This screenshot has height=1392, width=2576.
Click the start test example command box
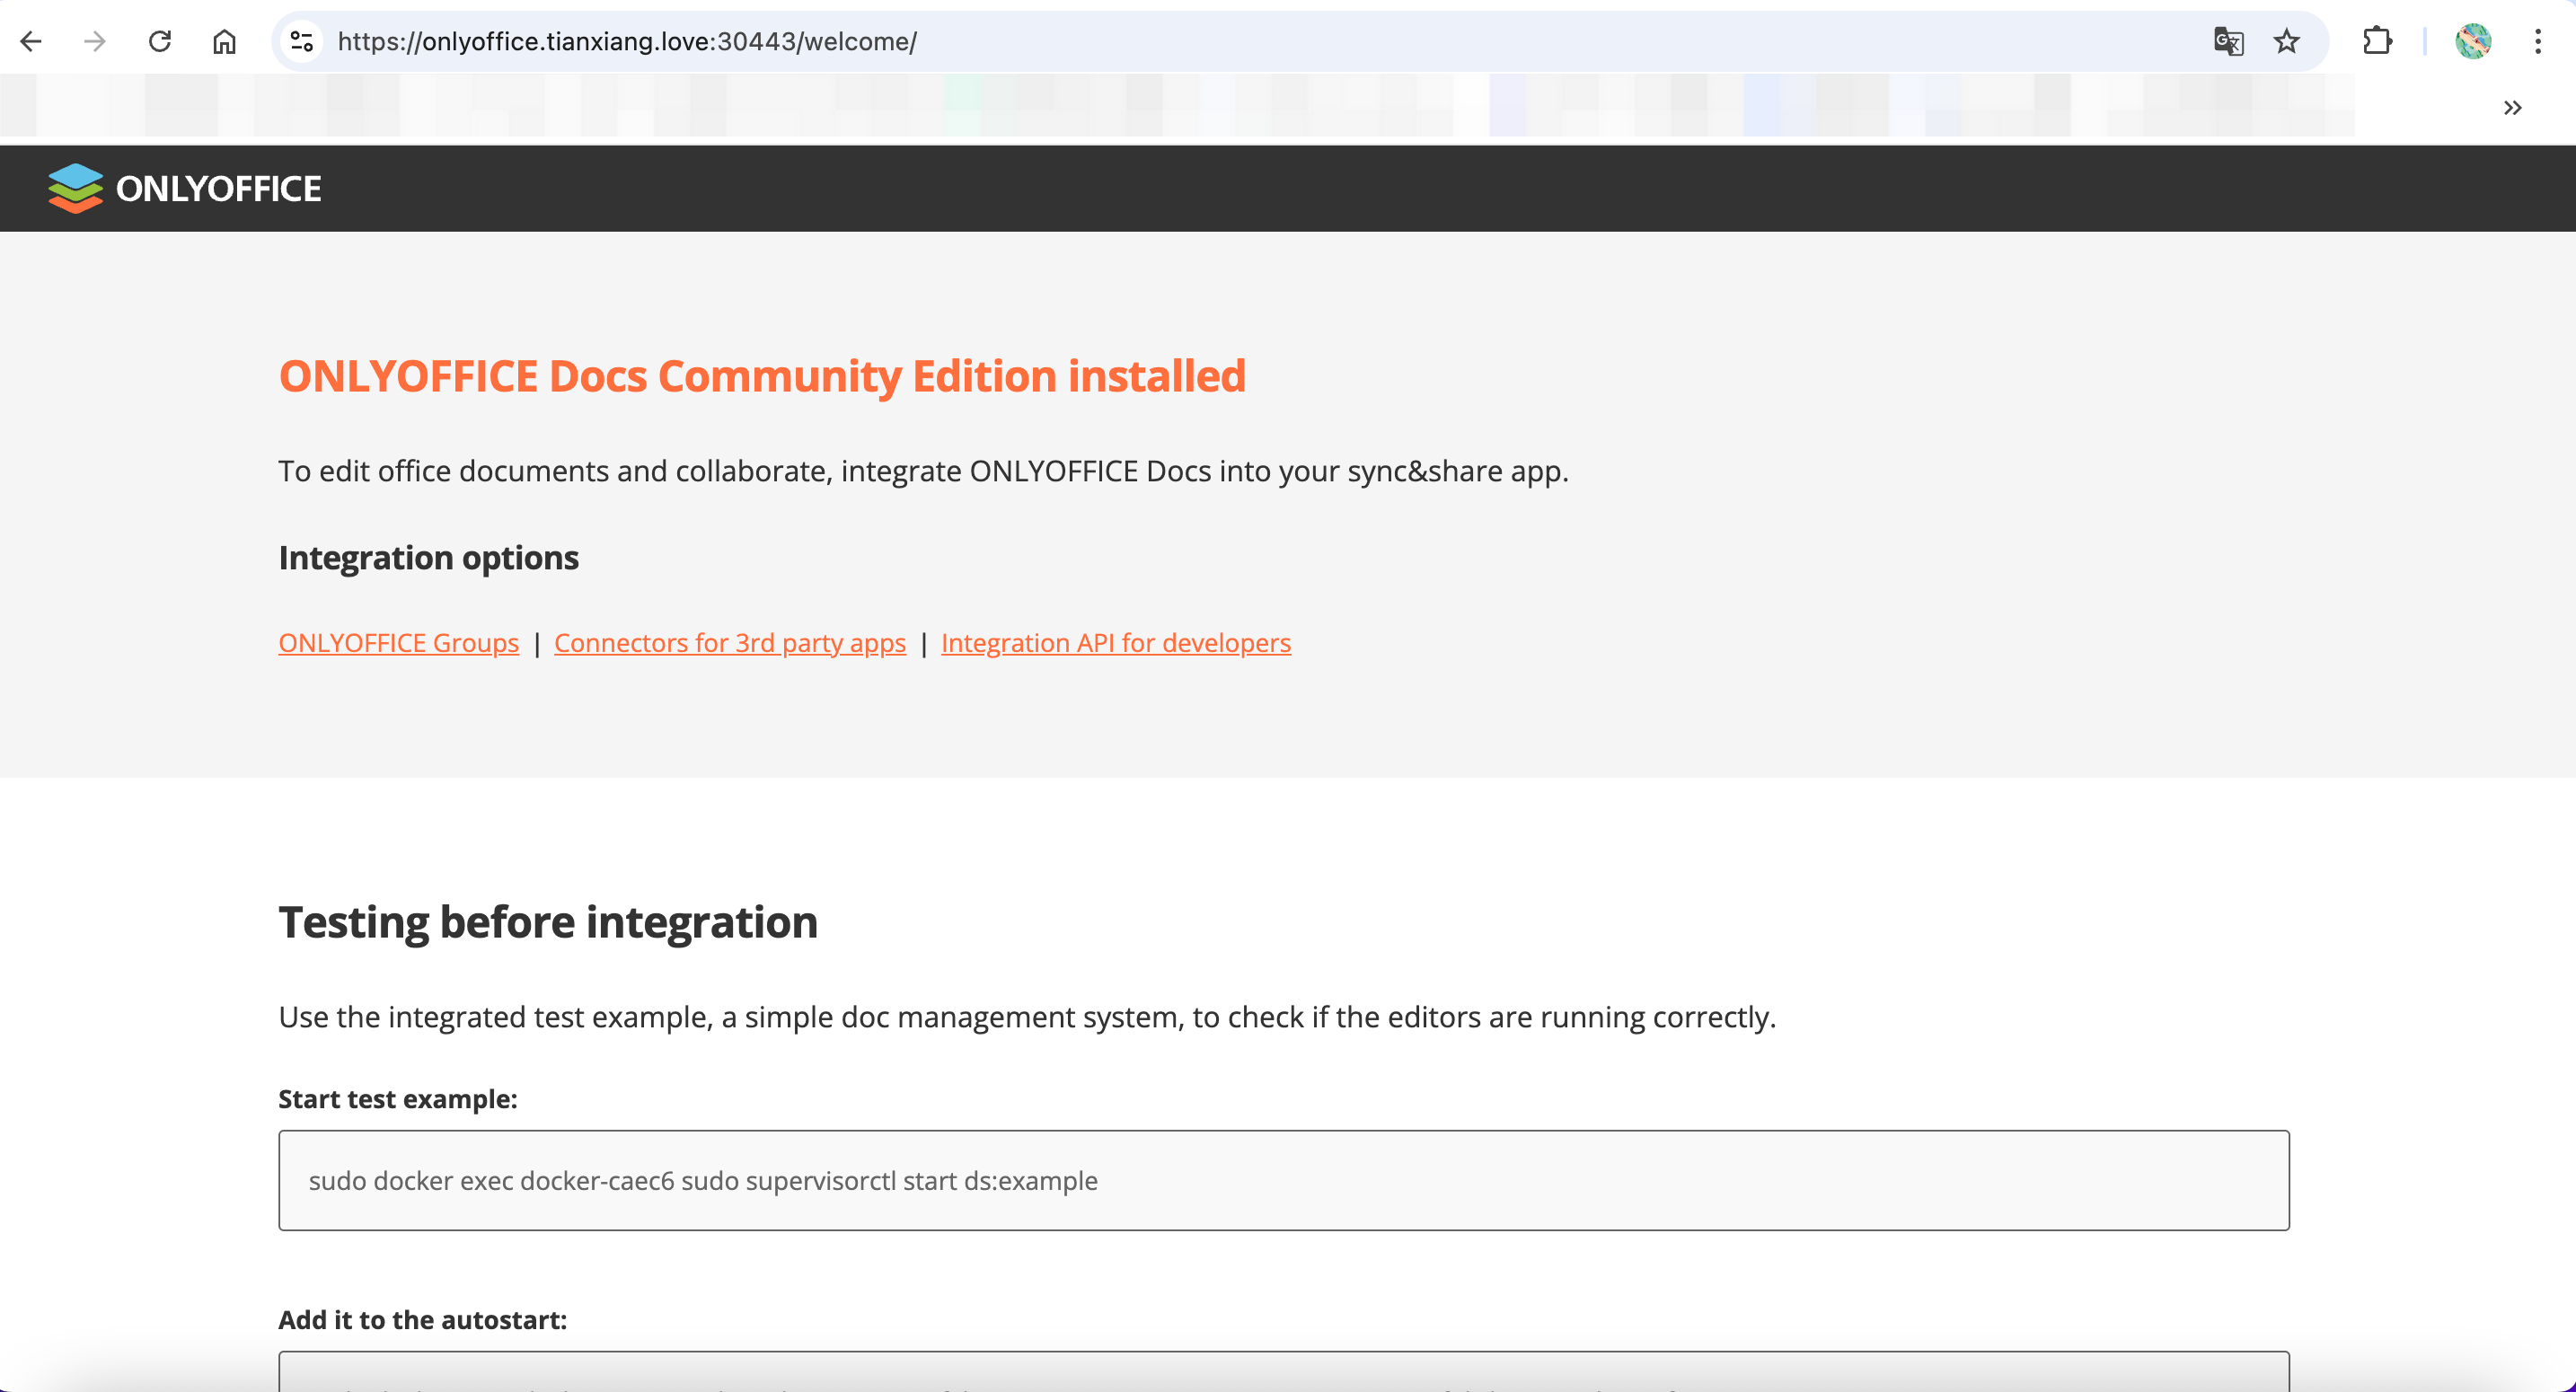[1283, 1180]
